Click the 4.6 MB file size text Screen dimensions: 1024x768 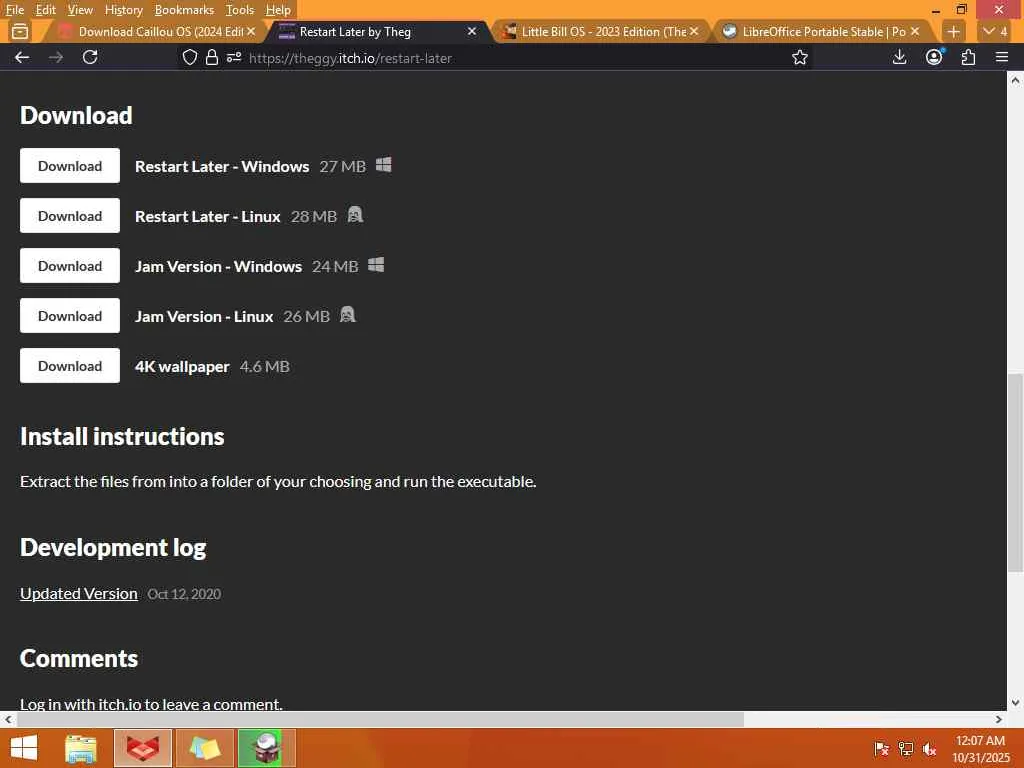[264, 366]
